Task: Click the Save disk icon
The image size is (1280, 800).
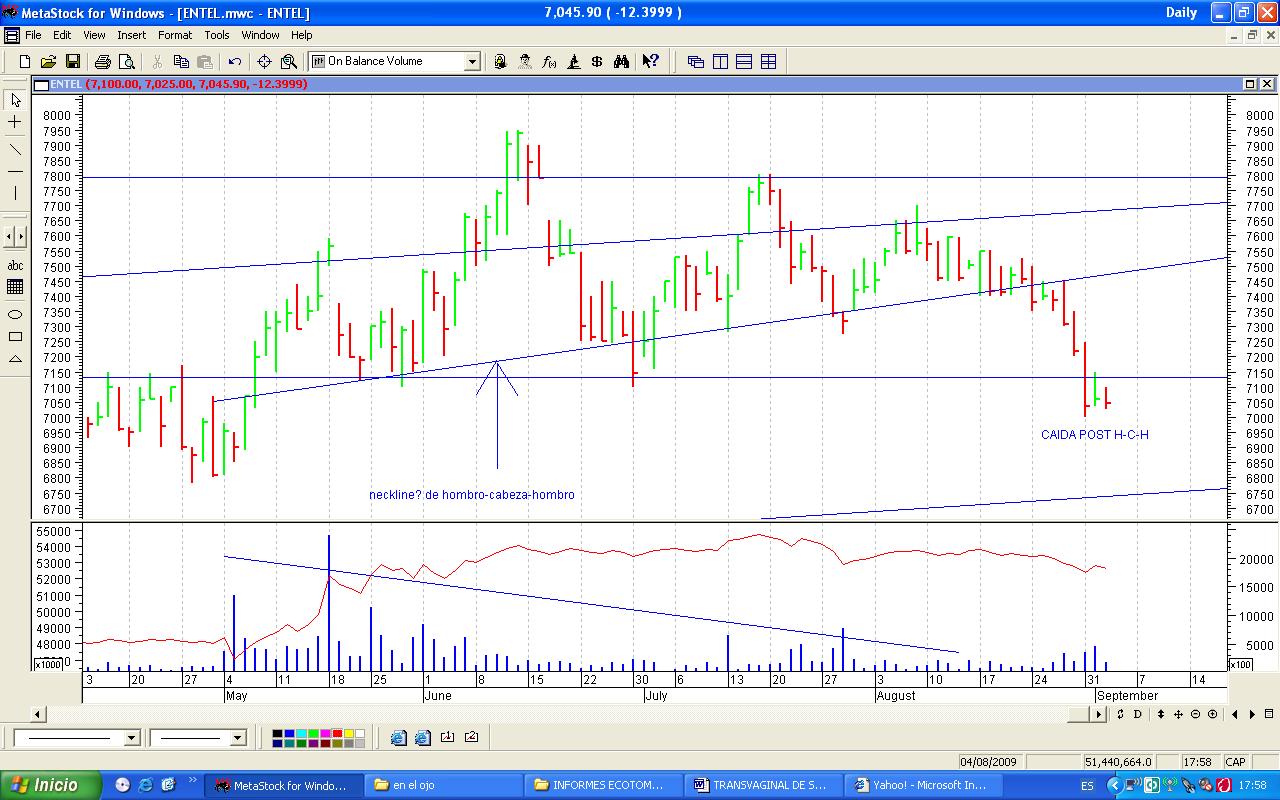Action: 72,61
